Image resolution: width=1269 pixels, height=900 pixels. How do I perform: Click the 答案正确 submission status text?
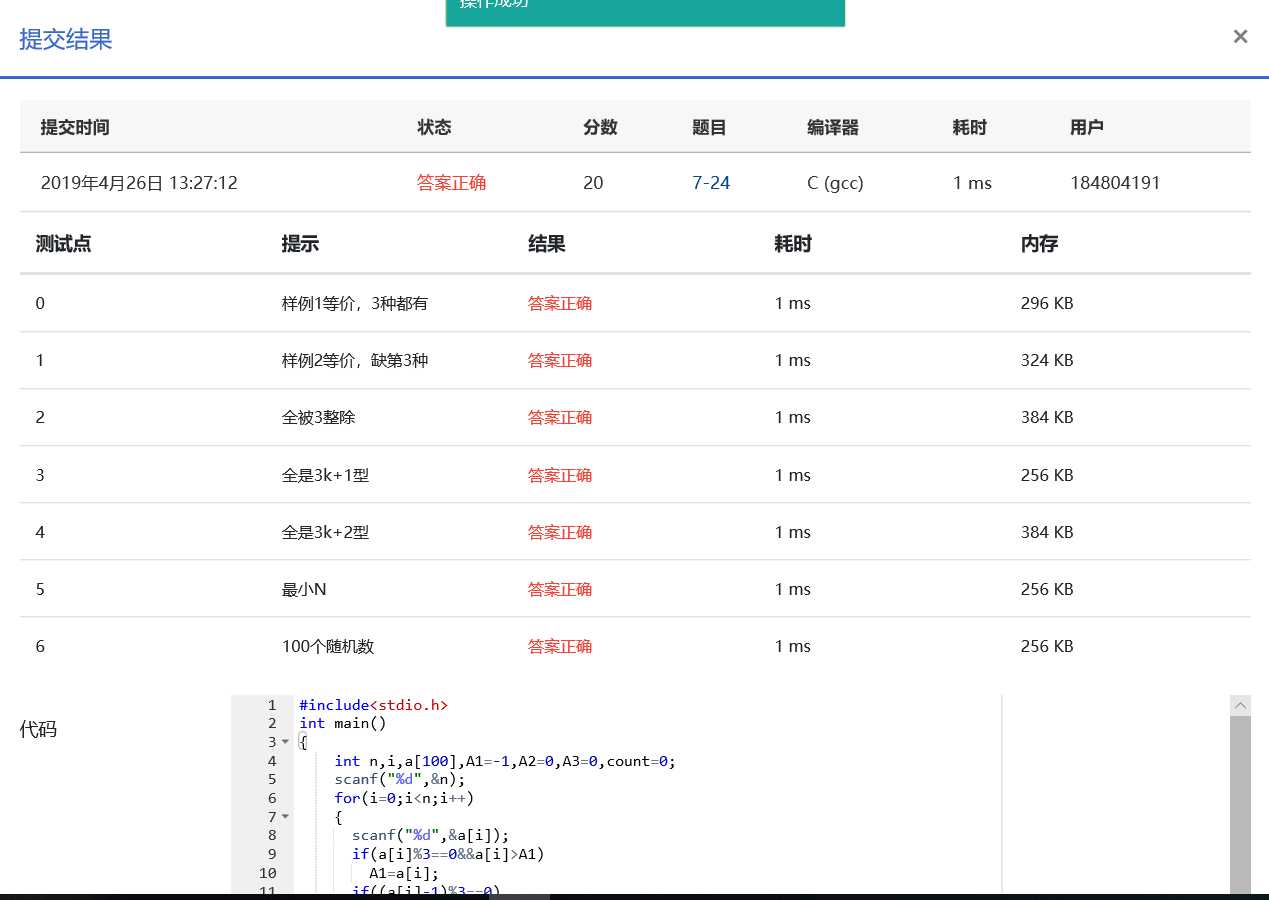tap(451, 183)
